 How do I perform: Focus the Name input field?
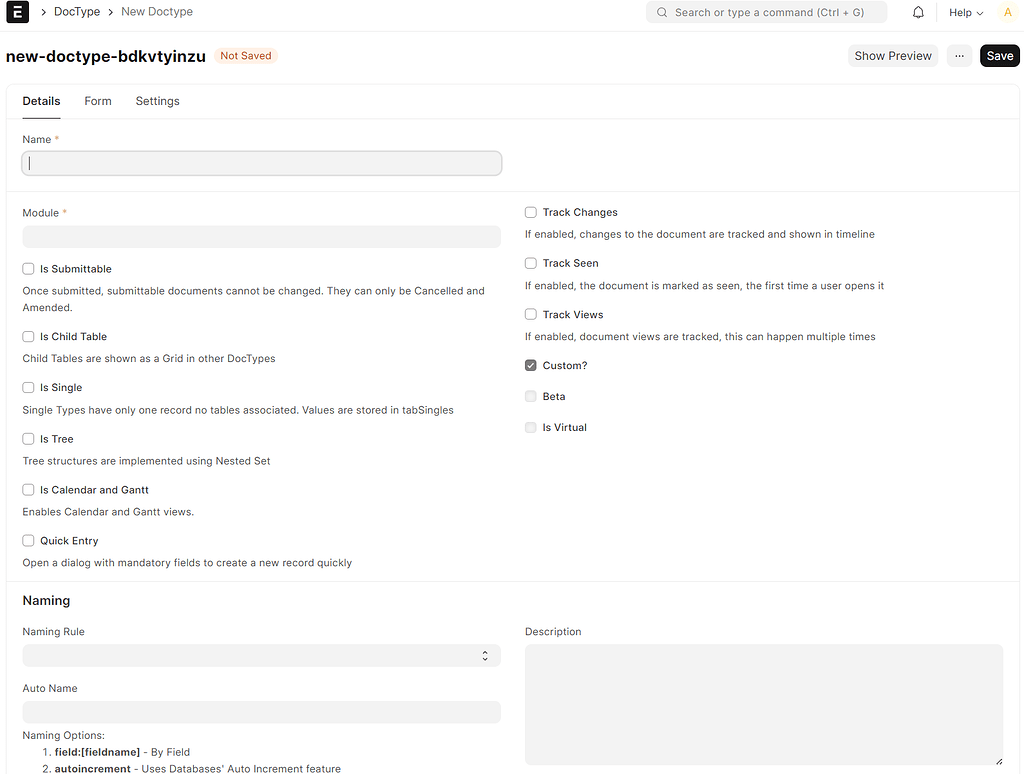coord(261,163)
